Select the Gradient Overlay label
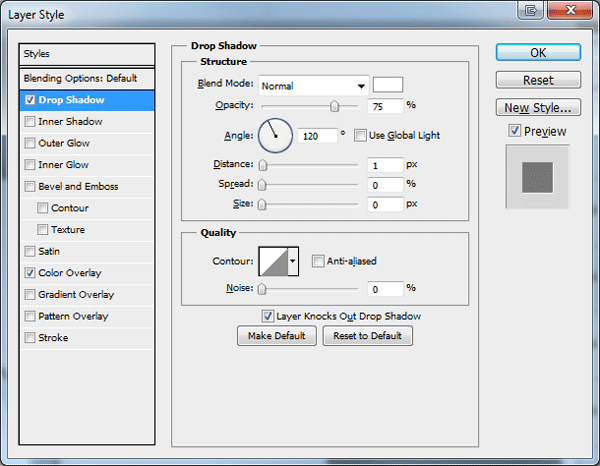Viewport: 600px width, 466px height. (76, 295)
